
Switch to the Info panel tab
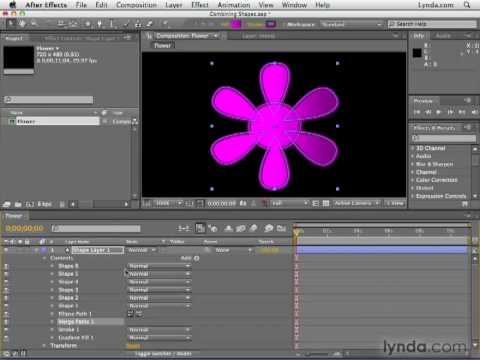pos(419,36)
